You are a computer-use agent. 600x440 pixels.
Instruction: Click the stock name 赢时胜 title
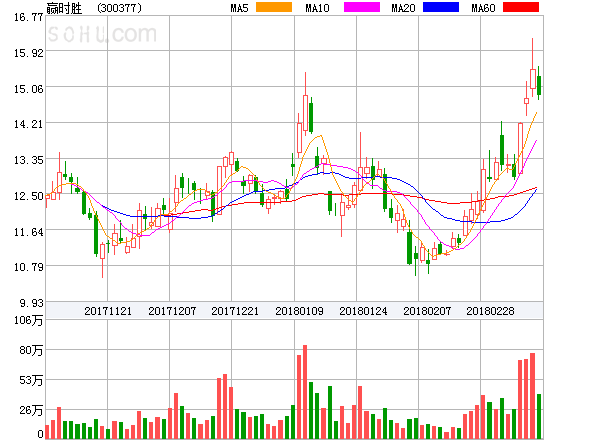click(x=64, y=8)
